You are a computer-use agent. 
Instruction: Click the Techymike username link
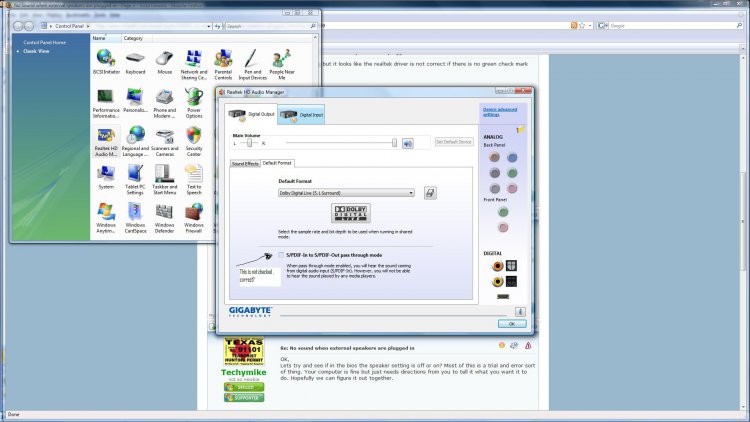[x=243, y=372]
